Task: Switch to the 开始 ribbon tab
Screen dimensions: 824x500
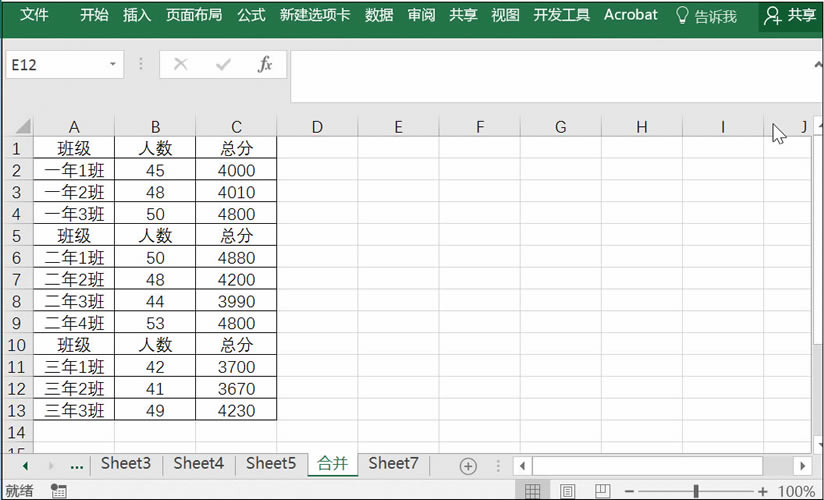Action: tap(94, 15)
